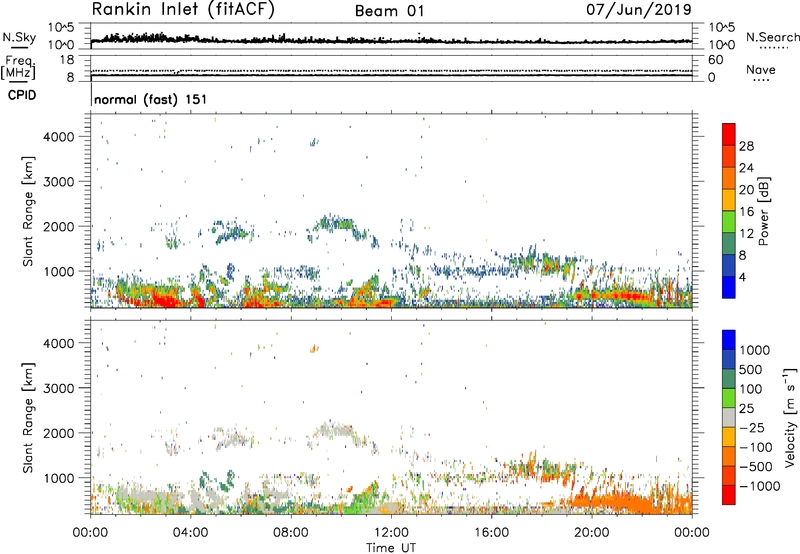Click the '4' Power colorbar value
The width and height of the screenshot is (800, 554).
click(x=743, y=278)
